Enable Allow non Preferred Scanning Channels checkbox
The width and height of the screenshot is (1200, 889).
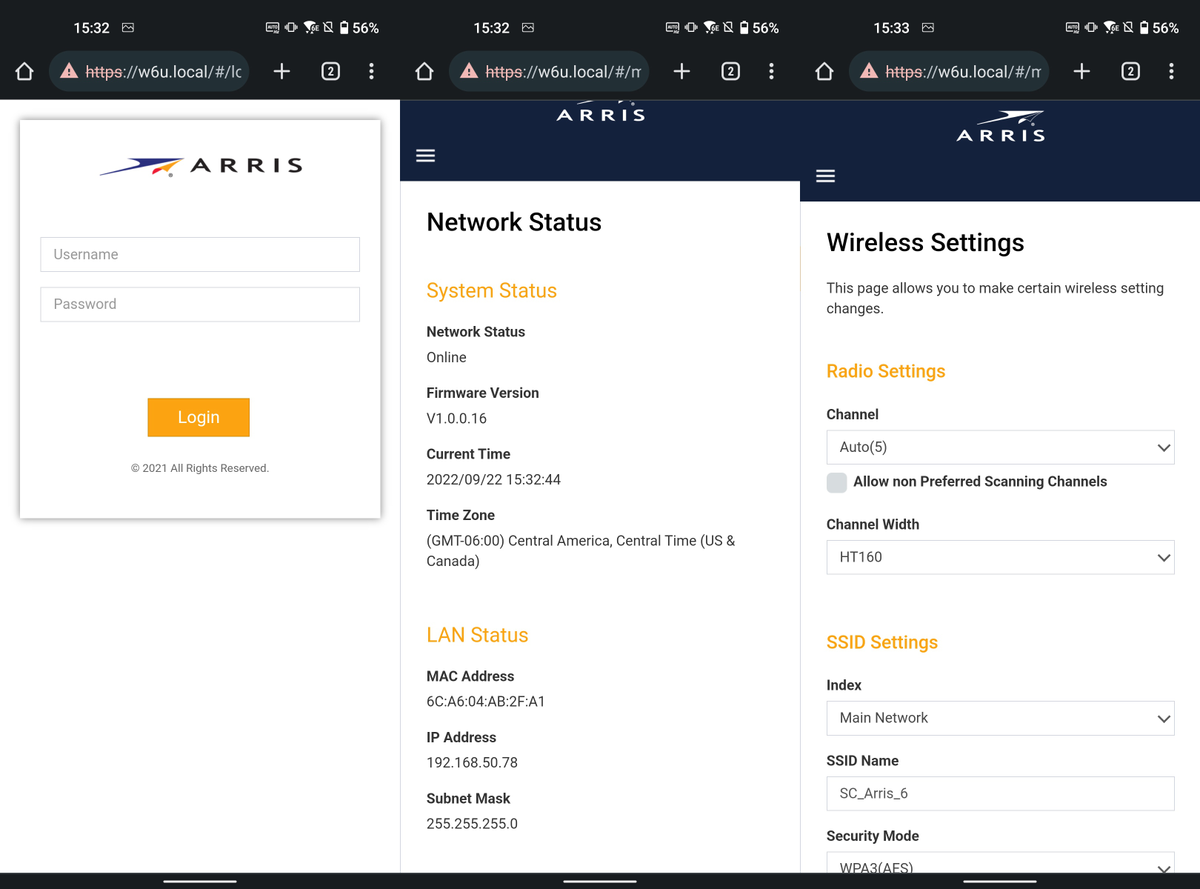point(837,482)
